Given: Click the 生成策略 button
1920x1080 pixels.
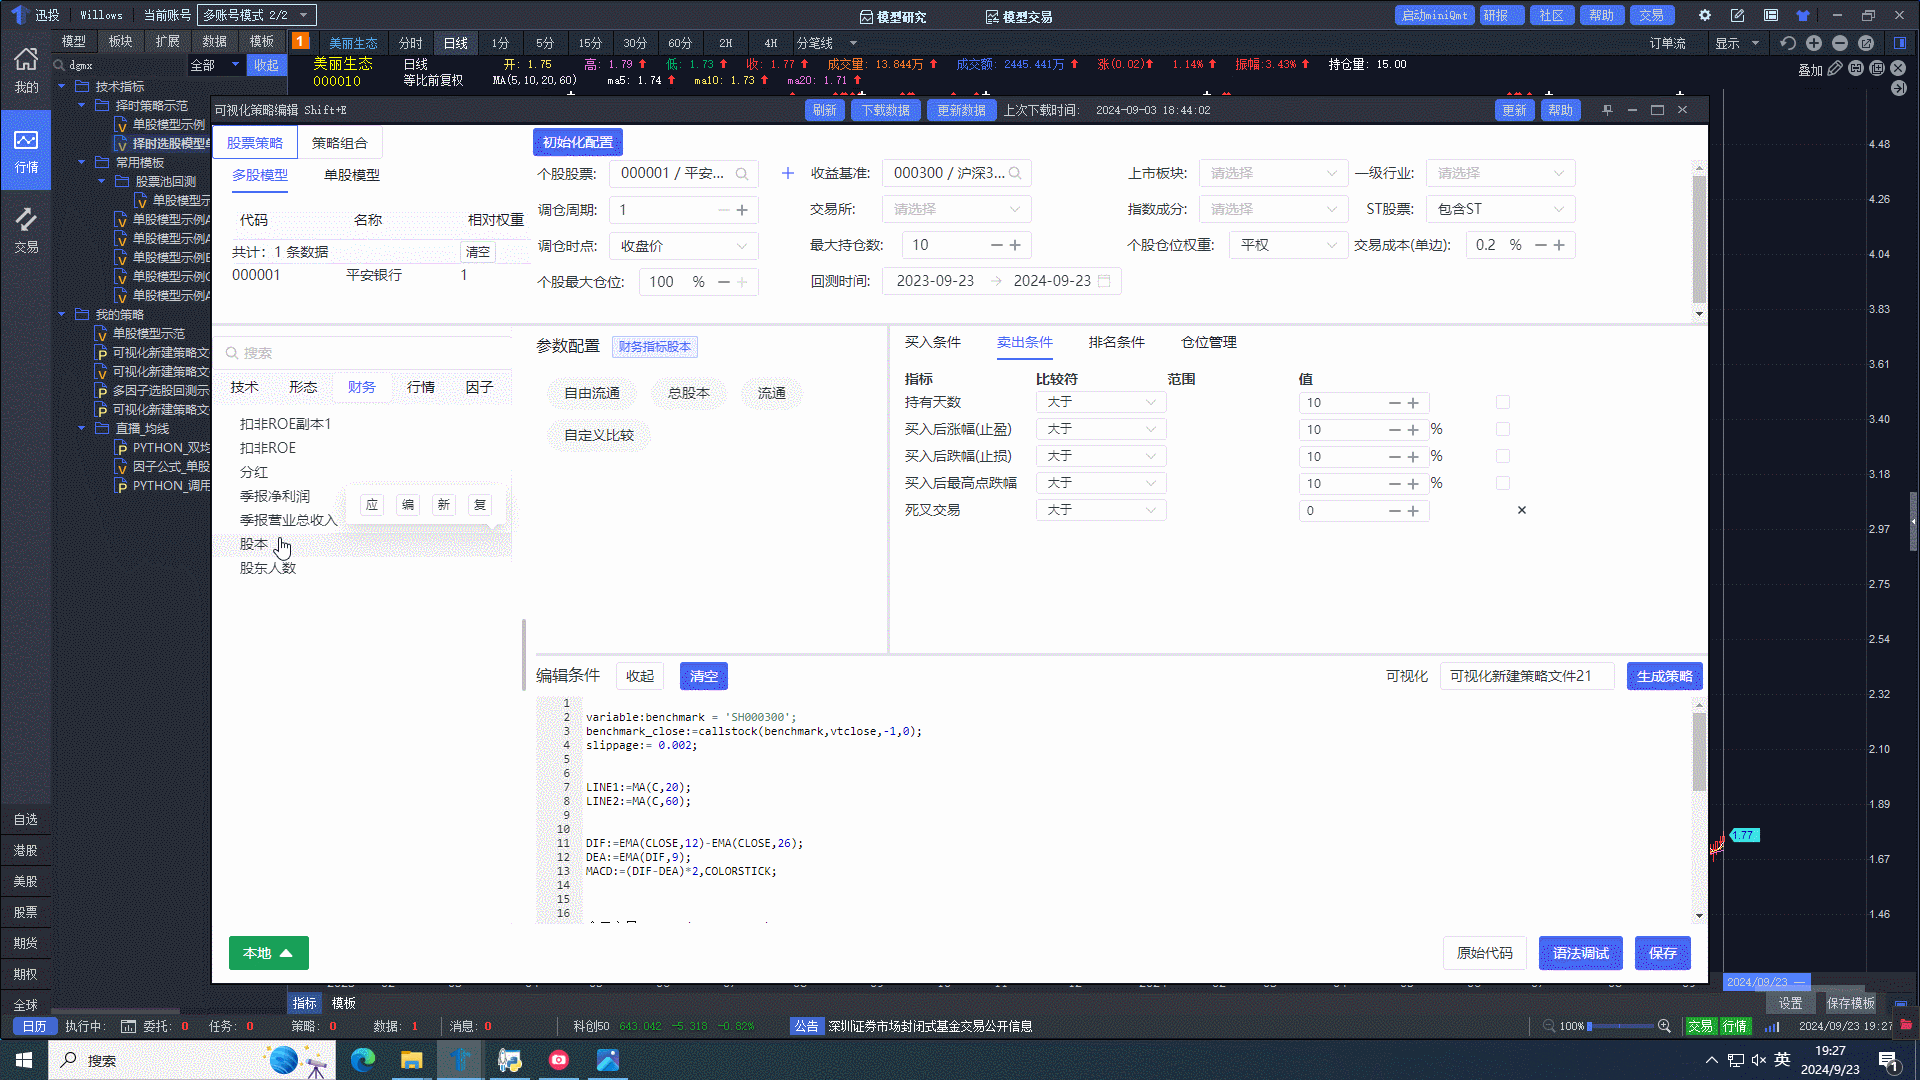Looking at the screenshot, I should (1664, 676).
